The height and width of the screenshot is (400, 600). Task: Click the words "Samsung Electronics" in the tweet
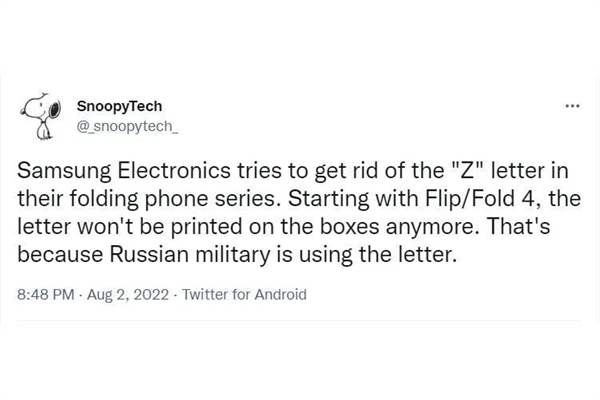click(110, 166)
